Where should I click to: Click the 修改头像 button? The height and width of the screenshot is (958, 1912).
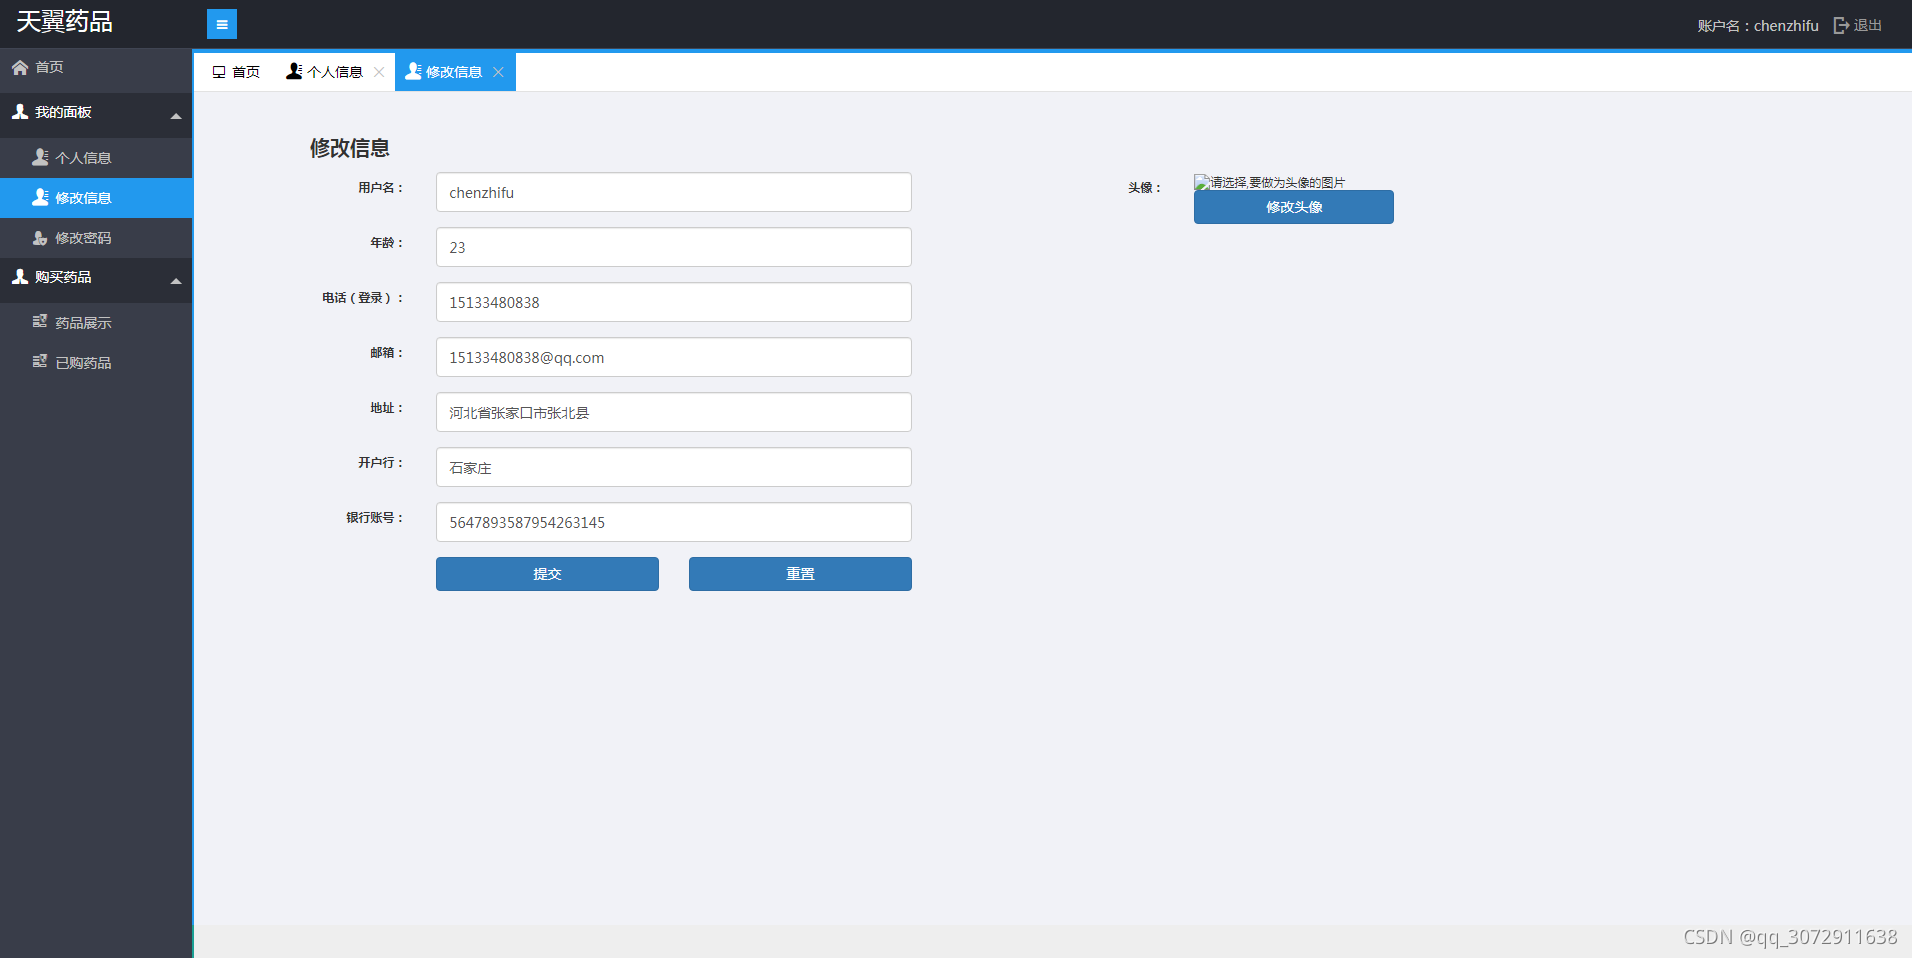[1294, 207]
